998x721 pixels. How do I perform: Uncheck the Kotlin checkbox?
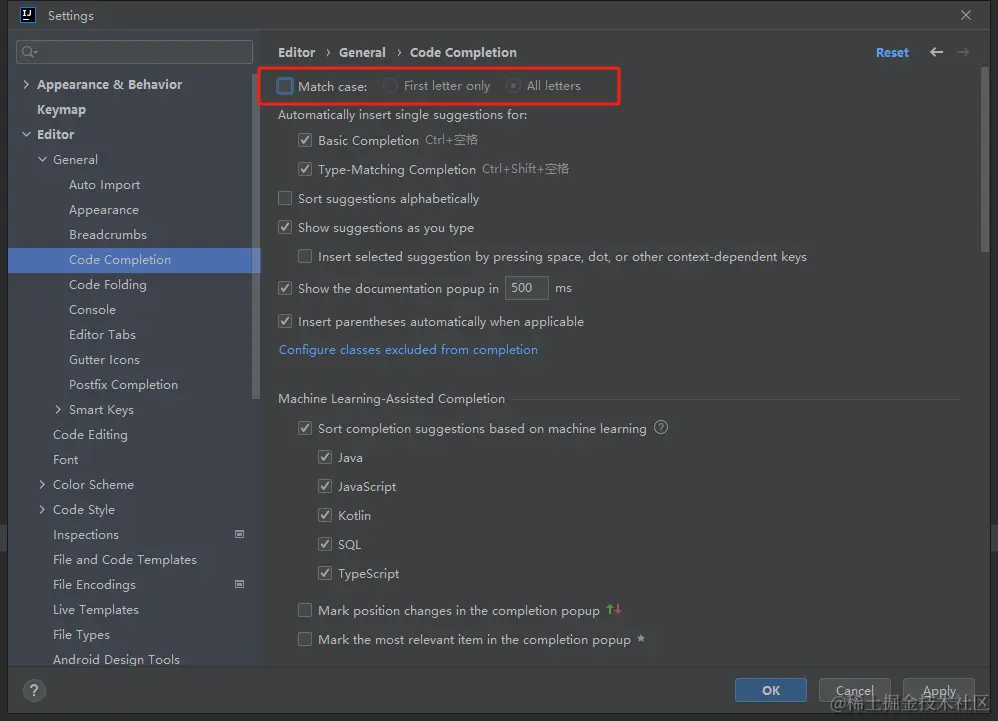[x=325, y=515]
